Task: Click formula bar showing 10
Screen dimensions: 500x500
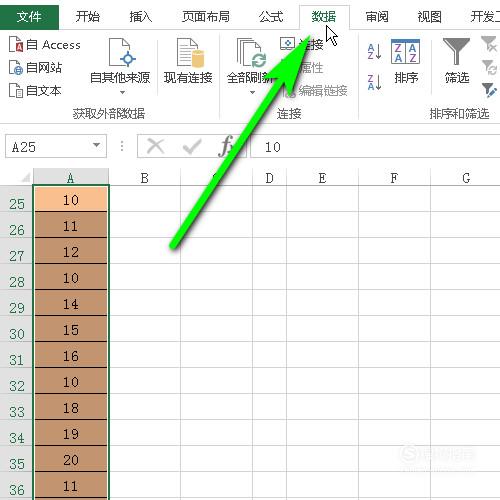Action: [x=375, y=146]
